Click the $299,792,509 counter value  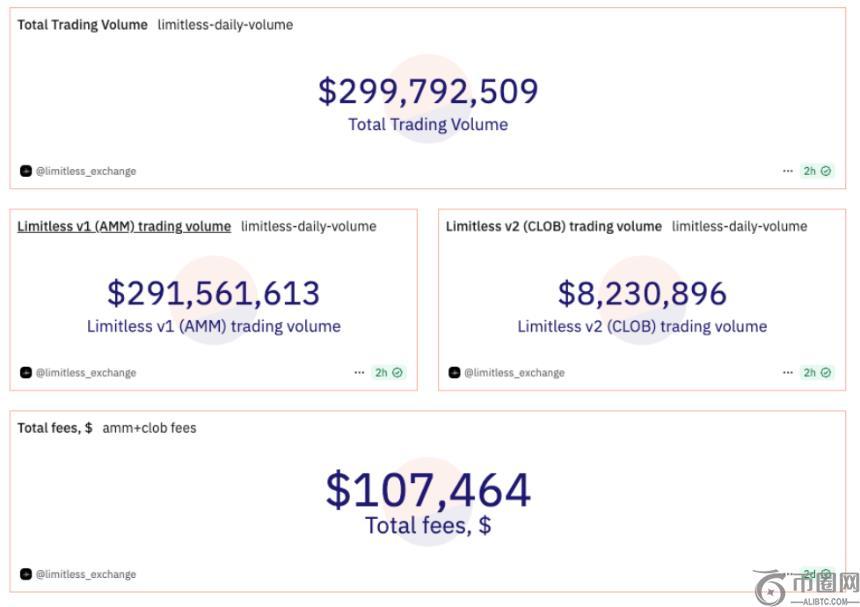click(x=428, y=91)
